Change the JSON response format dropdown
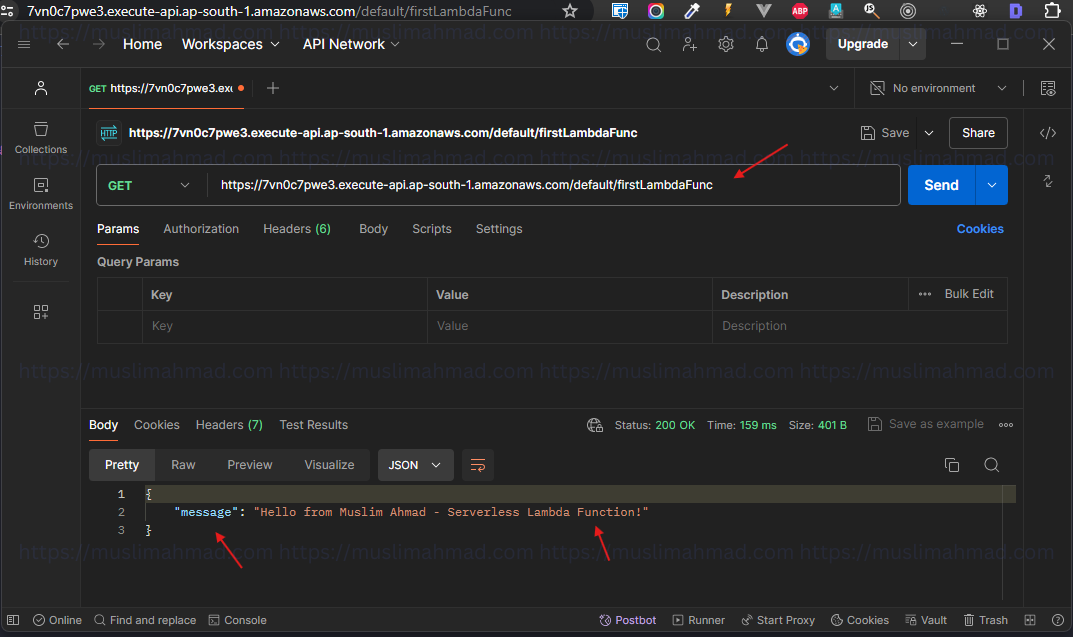The height and width of the screenshot is (637, 1073). (x=415, y=464)
